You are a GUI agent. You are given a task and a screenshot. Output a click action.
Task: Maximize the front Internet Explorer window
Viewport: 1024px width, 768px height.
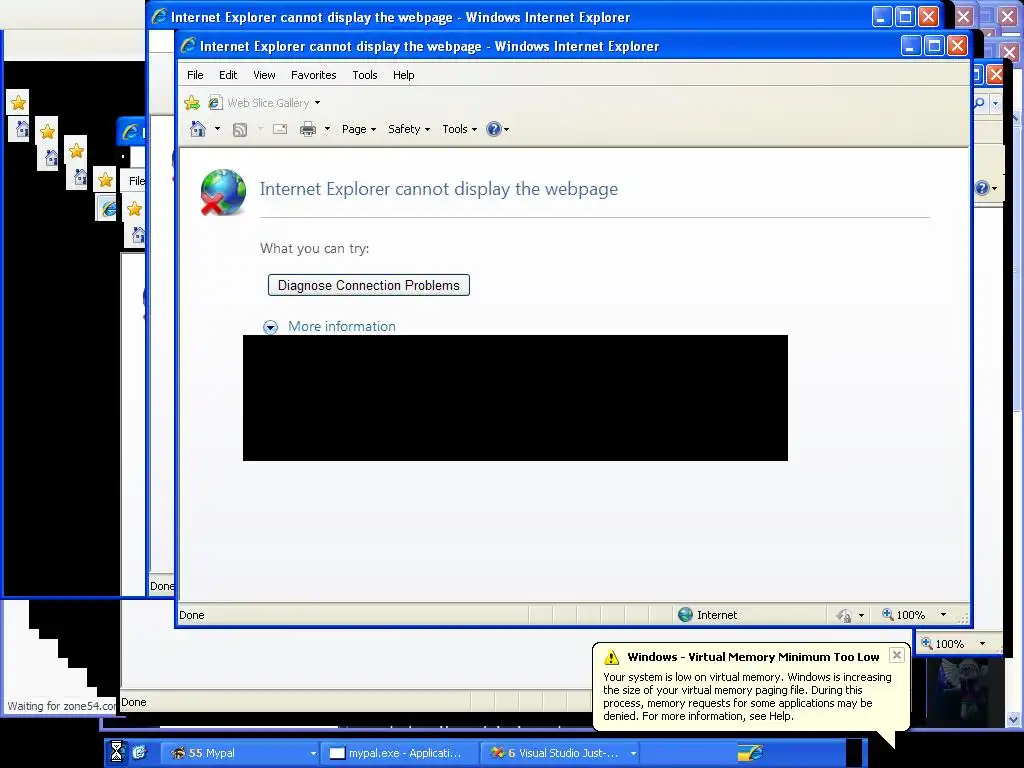coord(934,46)
